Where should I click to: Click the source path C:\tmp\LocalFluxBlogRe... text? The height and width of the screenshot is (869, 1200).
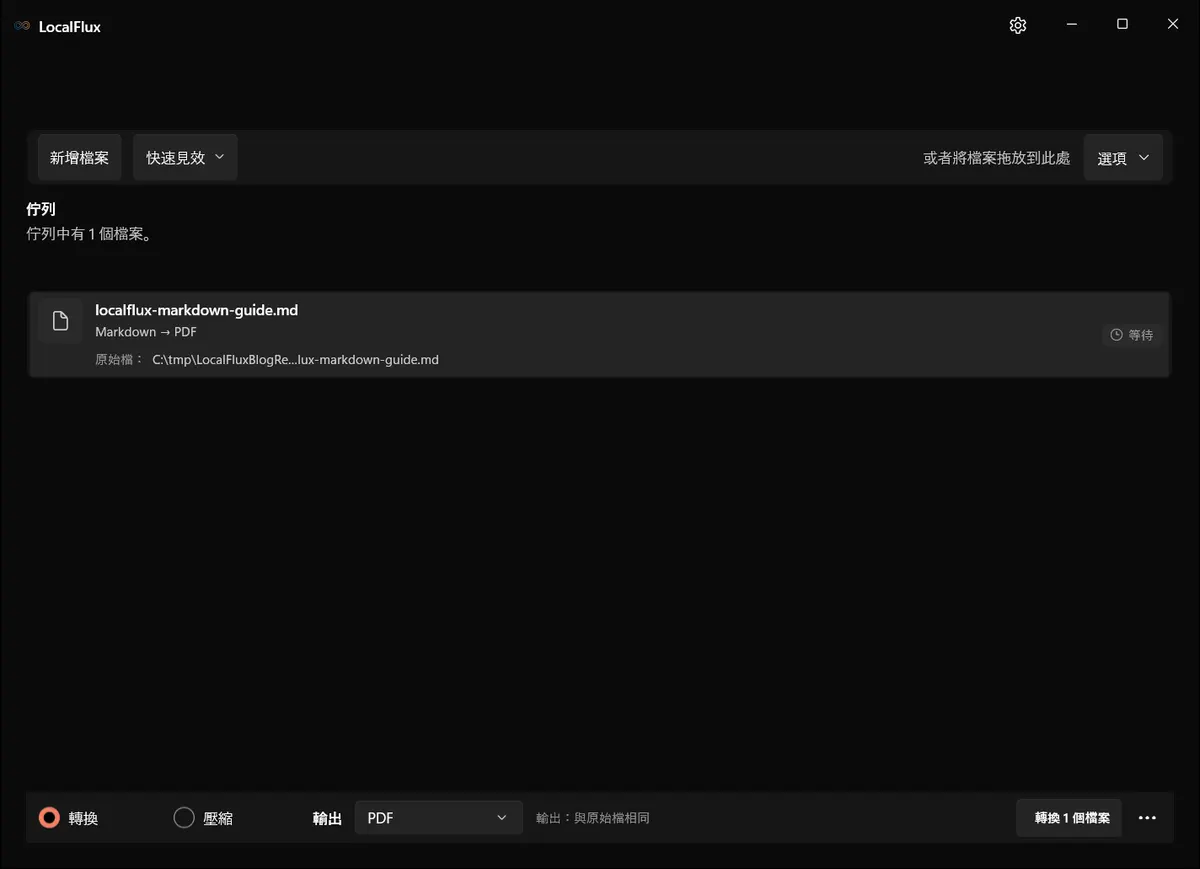(x=295, y=360)
